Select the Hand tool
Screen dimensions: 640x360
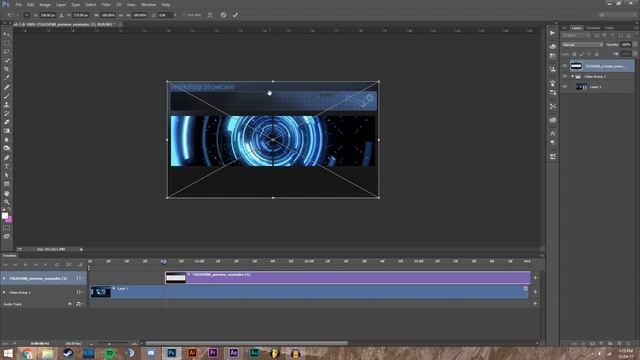click(x=7, y=193)
